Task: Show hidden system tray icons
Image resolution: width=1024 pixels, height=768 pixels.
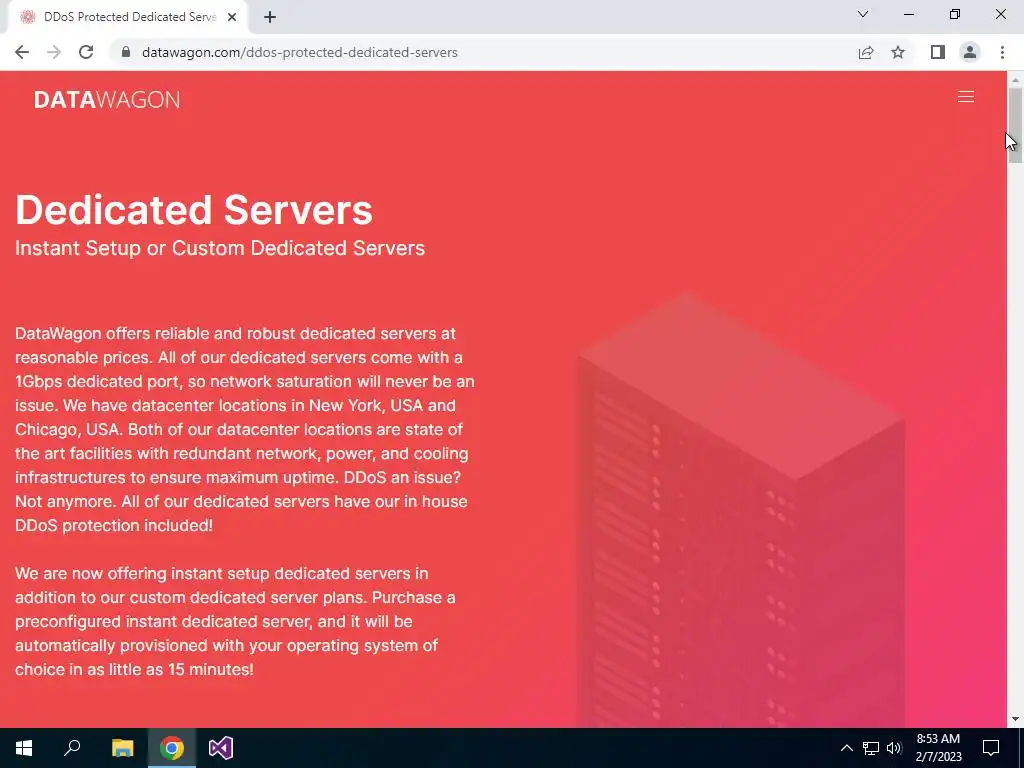Action: pos(846,748)
